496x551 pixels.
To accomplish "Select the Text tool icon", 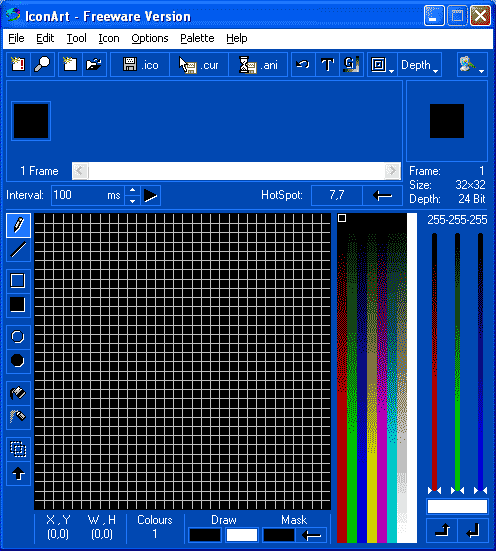I will click(327, 65).
